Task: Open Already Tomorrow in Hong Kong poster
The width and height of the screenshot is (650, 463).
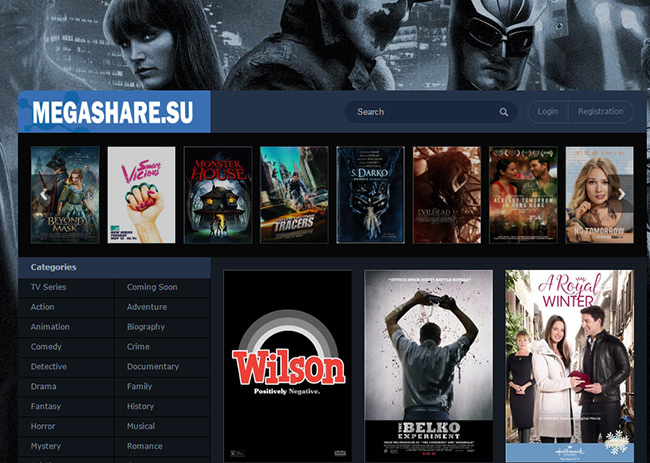Action: point(523,195)
